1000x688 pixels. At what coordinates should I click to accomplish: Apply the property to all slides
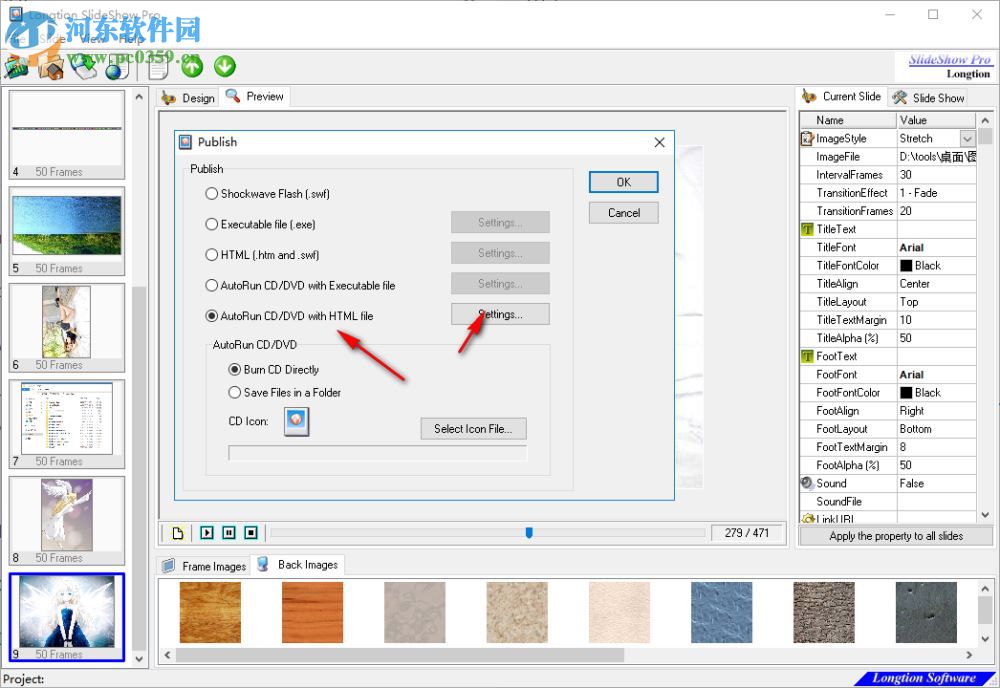[x=895, y=536]
